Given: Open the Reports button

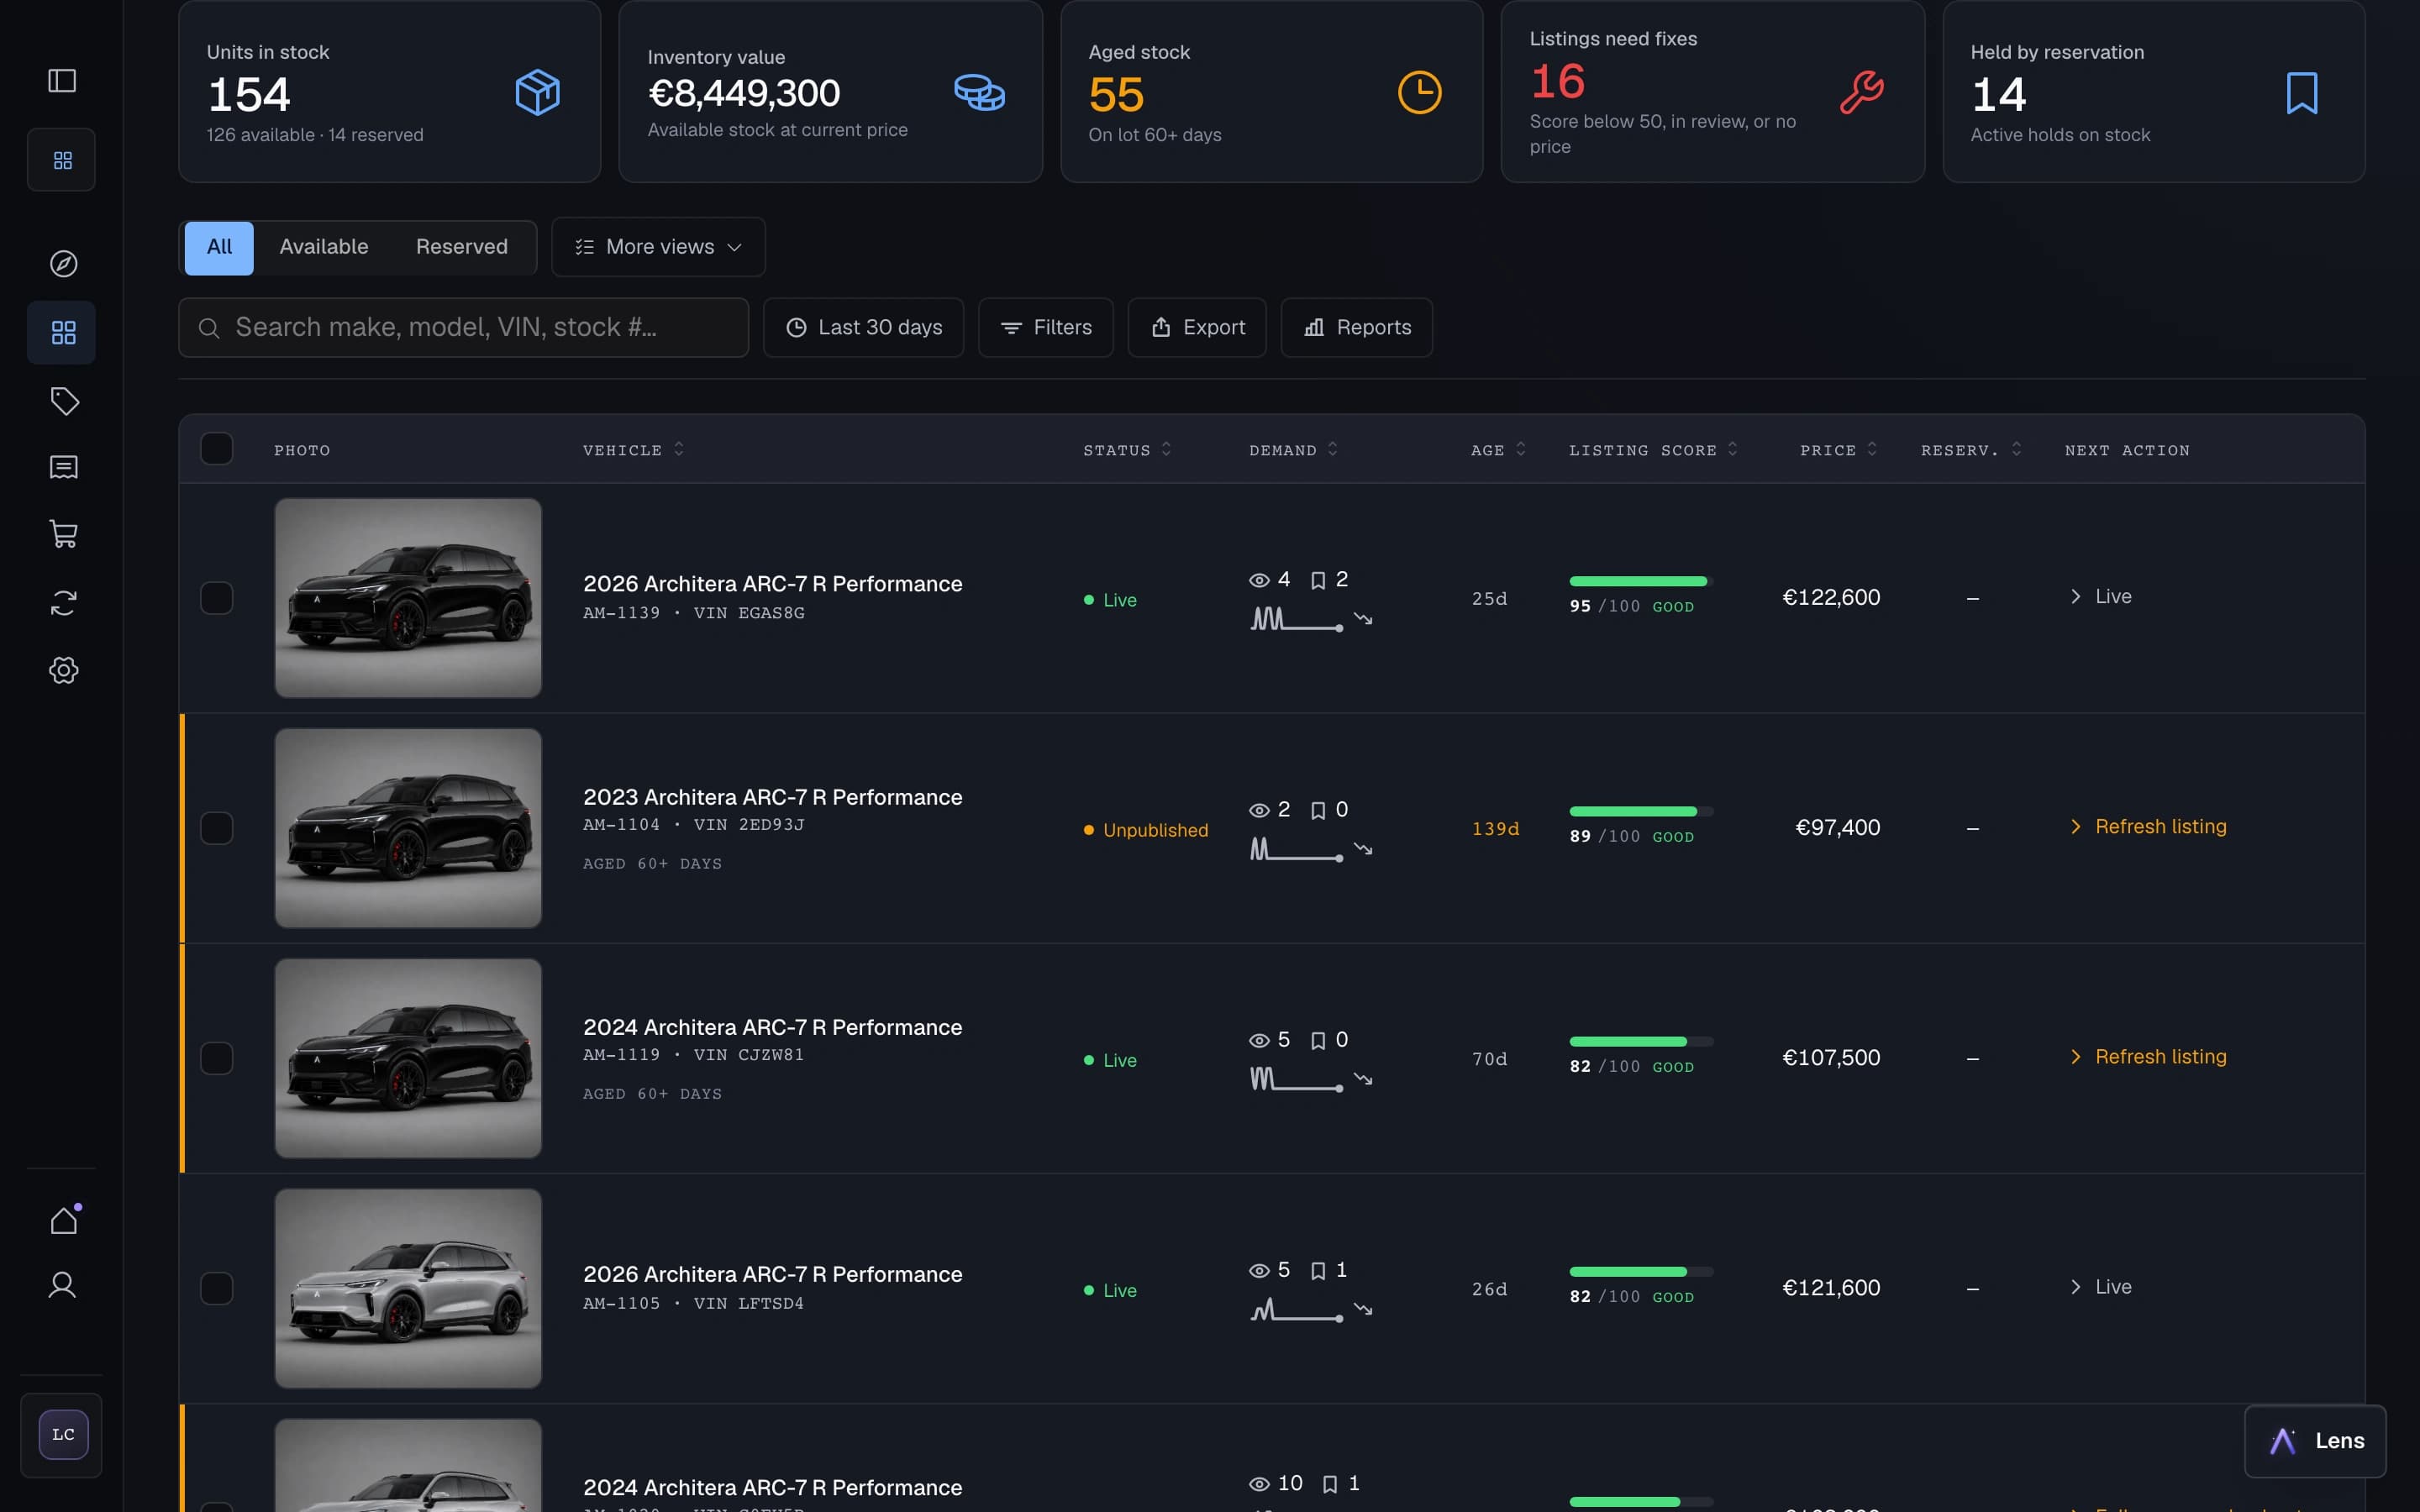Looking at the screenshot, I should (1357, 328).
